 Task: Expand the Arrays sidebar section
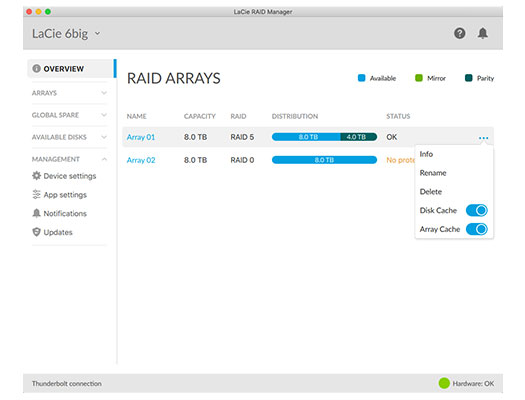coord(69,93)
